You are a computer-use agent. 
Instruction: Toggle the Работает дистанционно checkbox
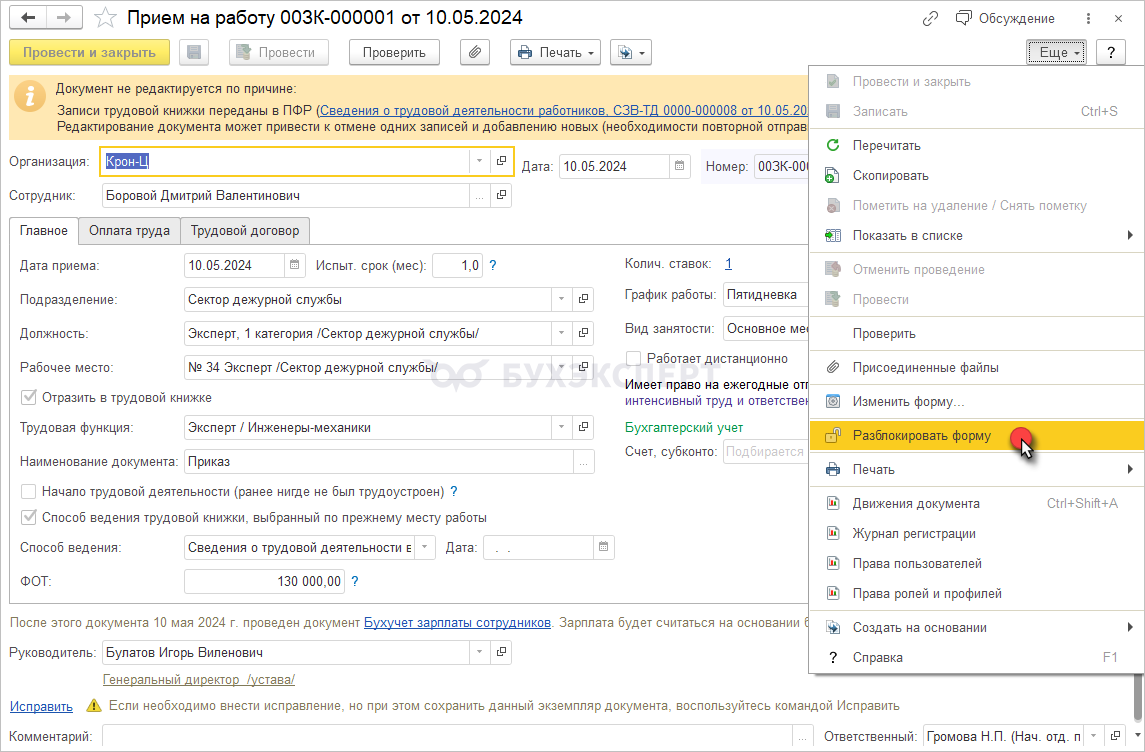[633, 358]
